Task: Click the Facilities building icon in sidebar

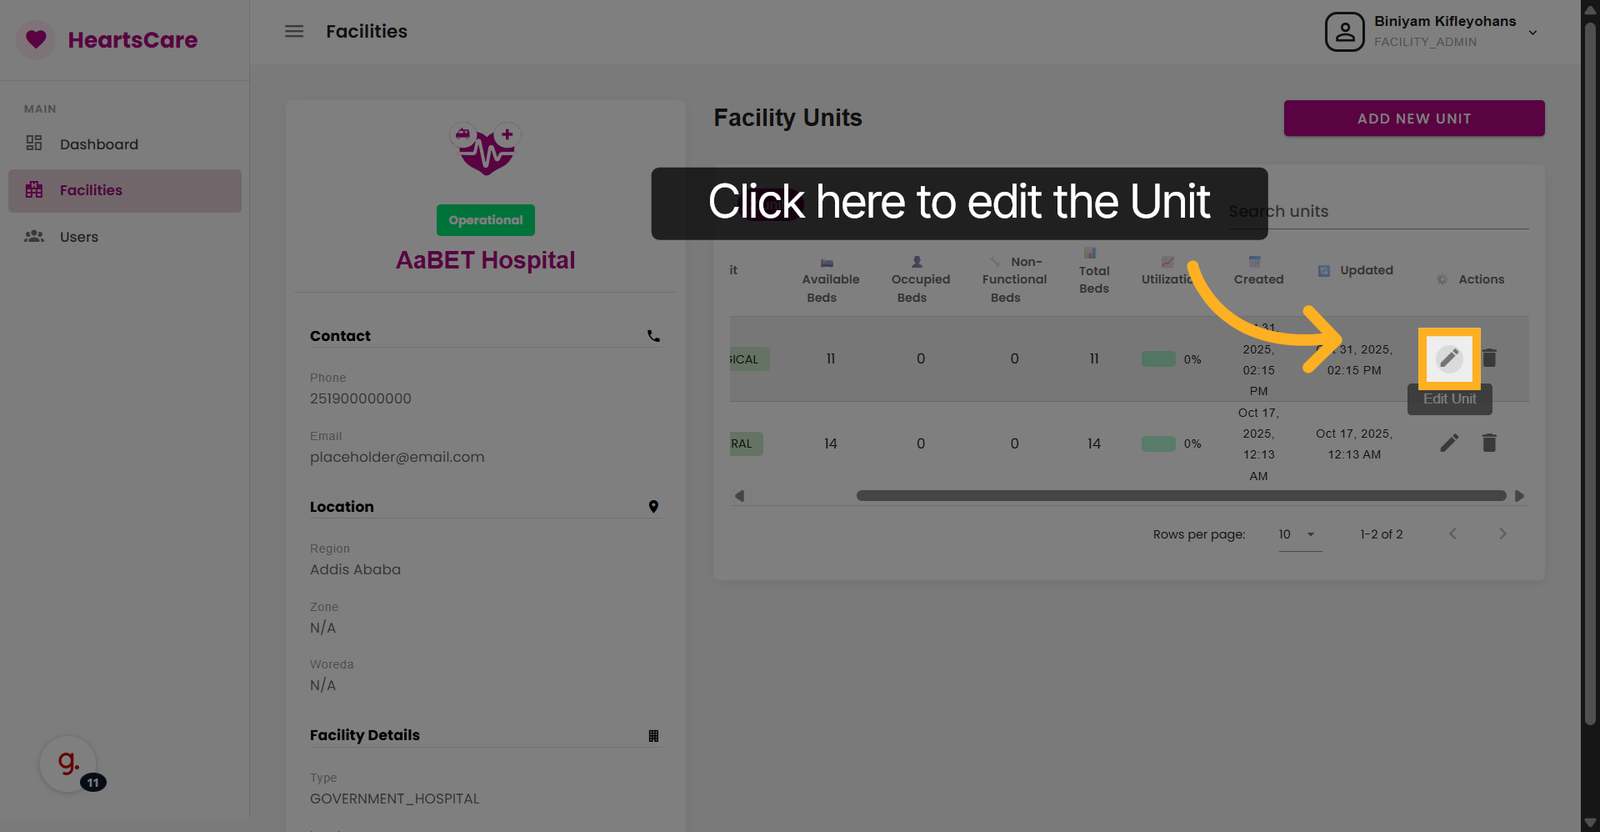Action: (x=34, y=190)
